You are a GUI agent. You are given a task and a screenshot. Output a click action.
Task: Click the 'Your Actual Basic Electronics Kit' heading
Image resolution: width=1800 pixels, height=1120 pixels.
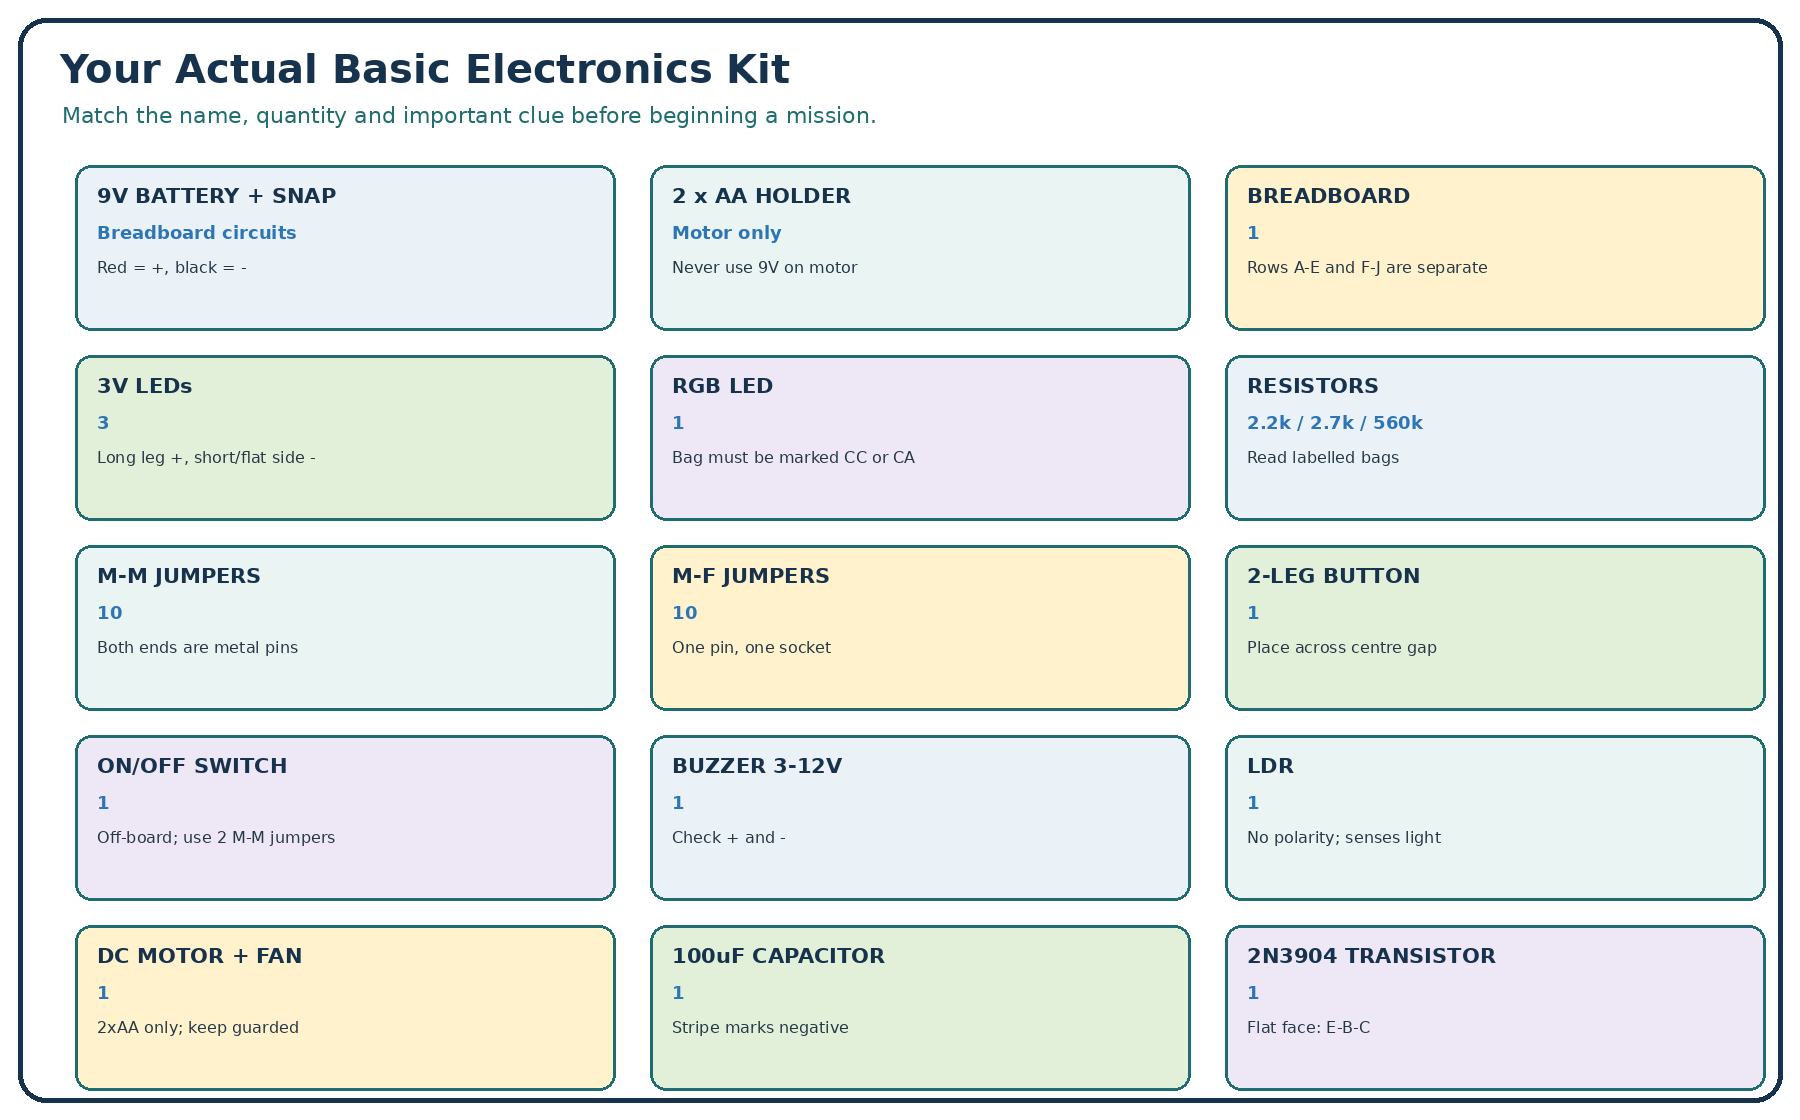425,70
